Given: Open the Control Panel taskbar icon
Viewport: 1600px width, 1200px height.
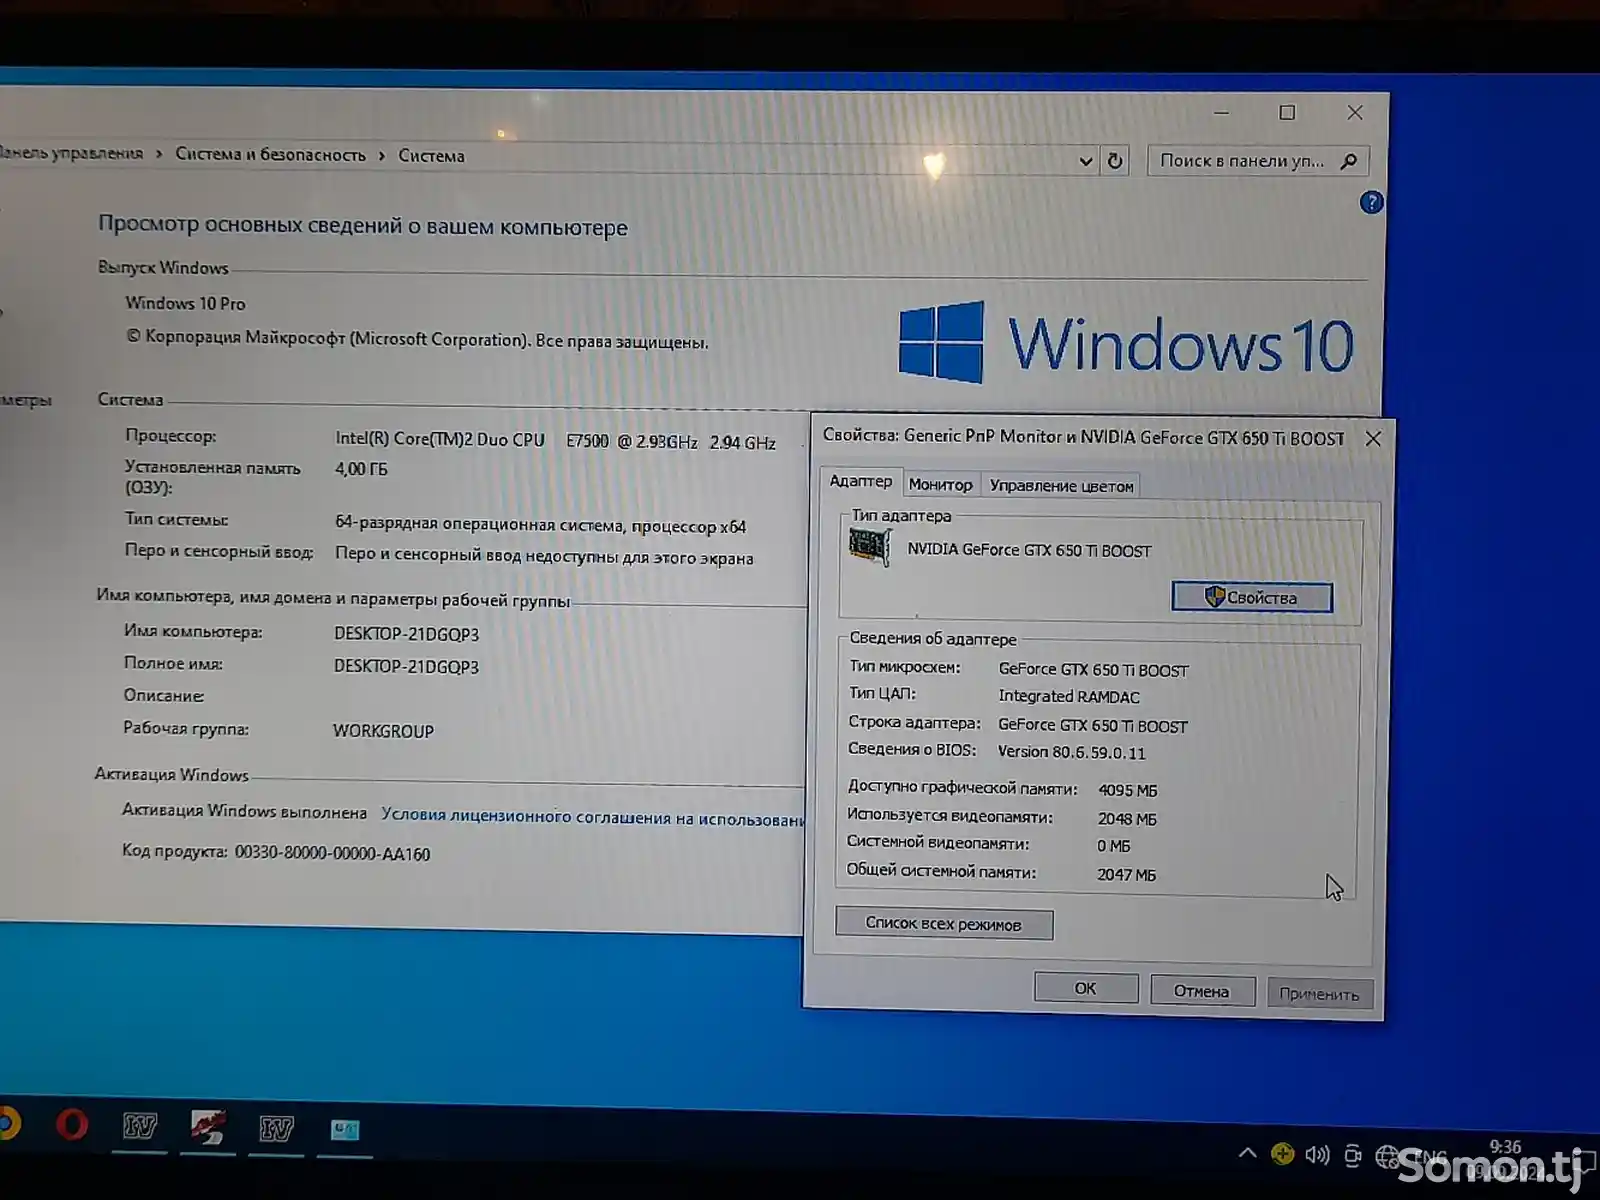Looking at the screenshot, I should click(x=345, y=1131).
